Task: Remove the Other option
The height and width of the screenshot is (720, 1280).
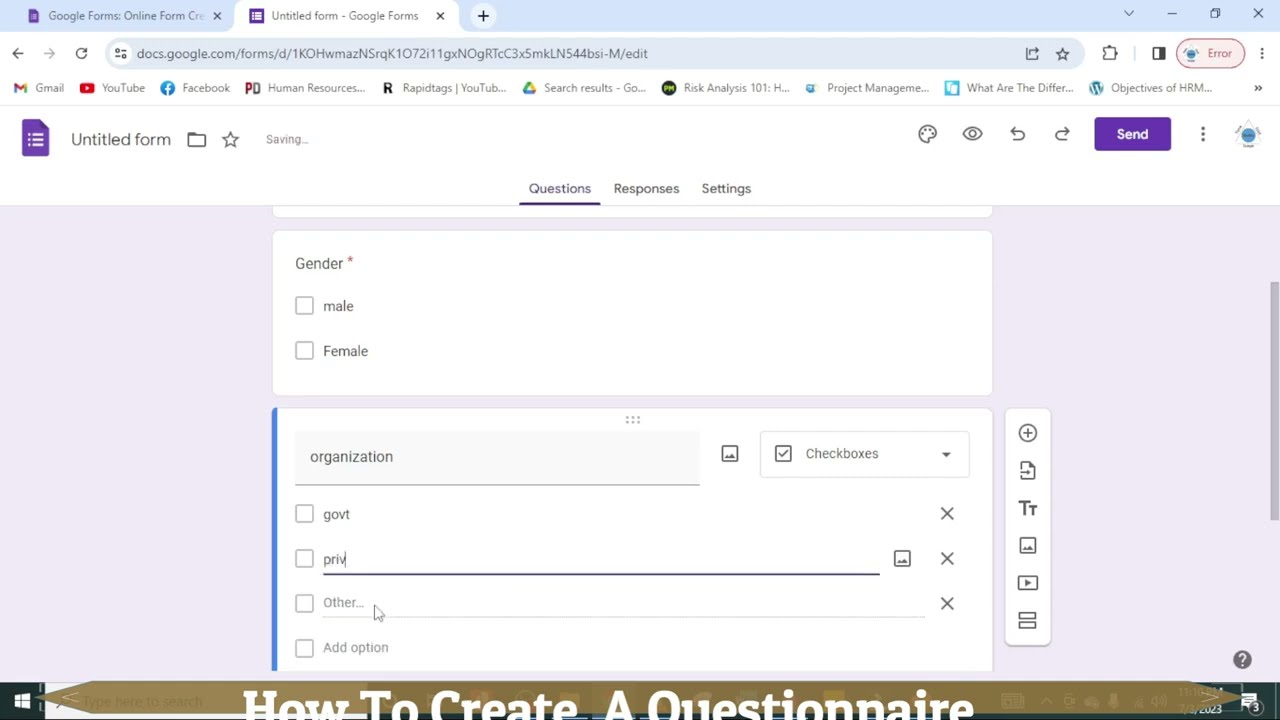Action: [947, 604]
